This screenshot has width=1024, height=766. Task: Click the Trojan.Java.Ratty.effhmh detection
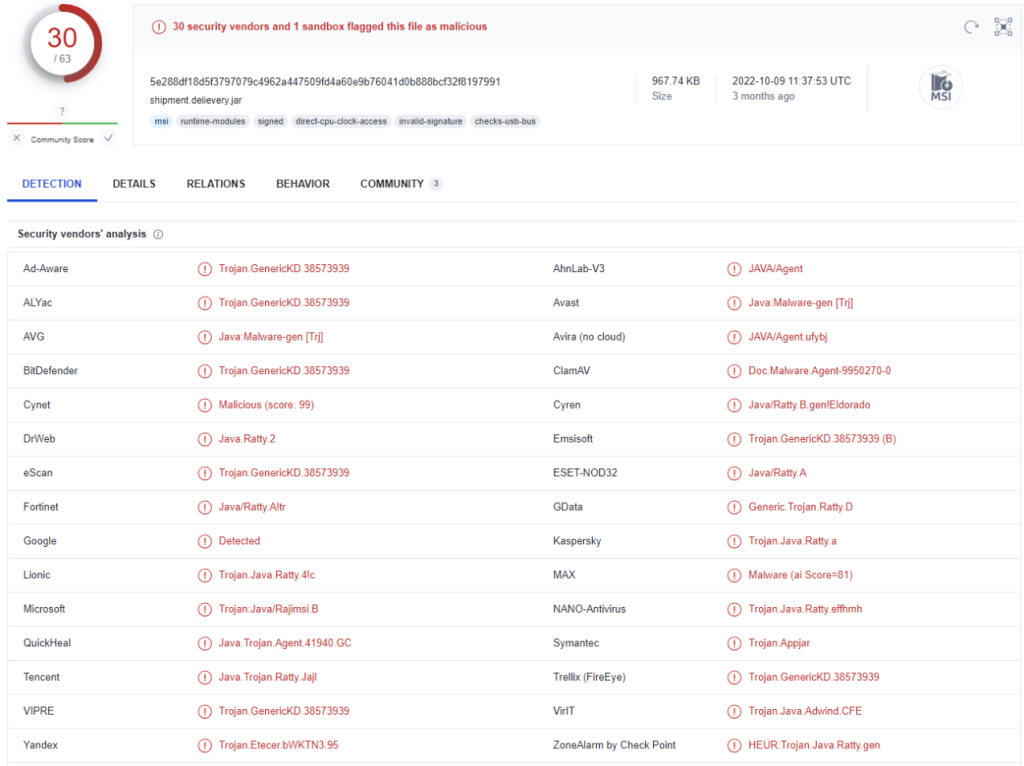805,609
